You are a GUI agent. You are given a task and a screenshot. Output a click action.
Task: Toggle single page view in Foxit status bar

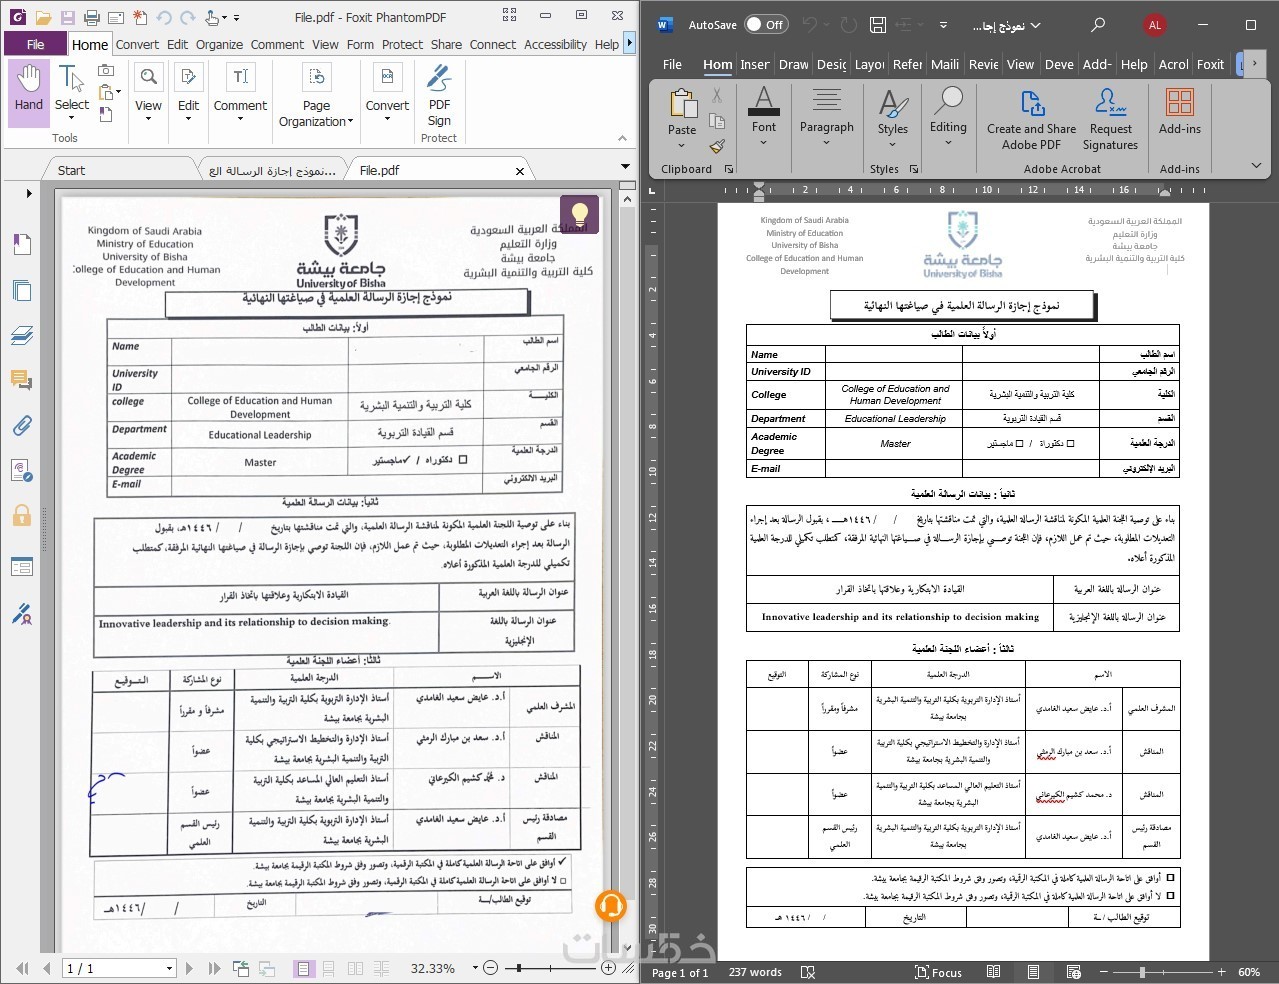[x=303, y=968]
